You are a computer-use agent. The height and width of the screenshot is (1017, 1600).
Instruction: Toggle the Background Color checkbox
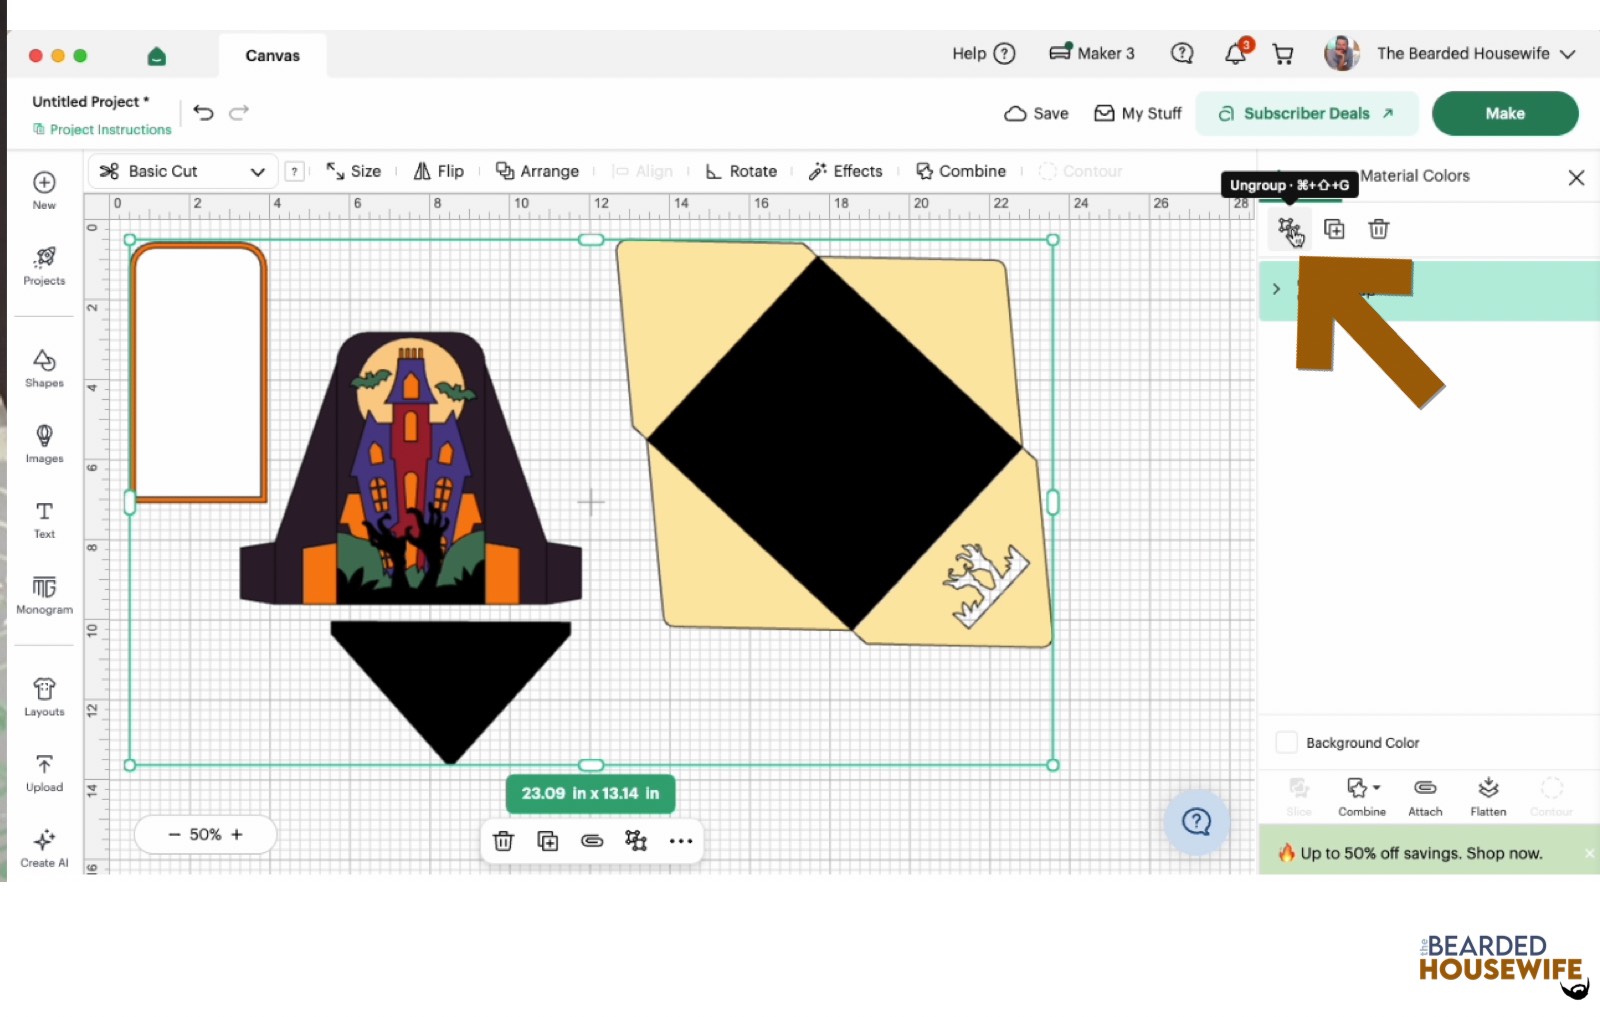[x=1287, y=743]
